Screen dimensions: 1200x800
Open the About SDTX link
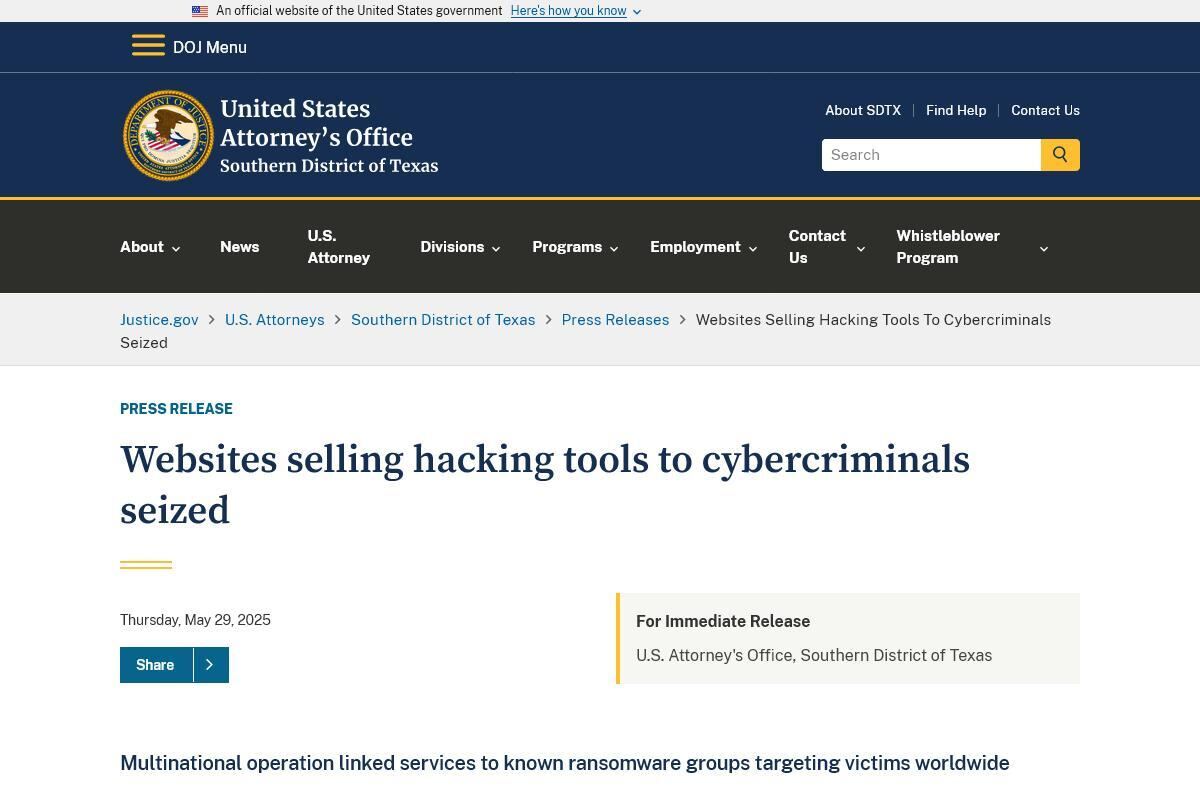click(x=863, y=110)
